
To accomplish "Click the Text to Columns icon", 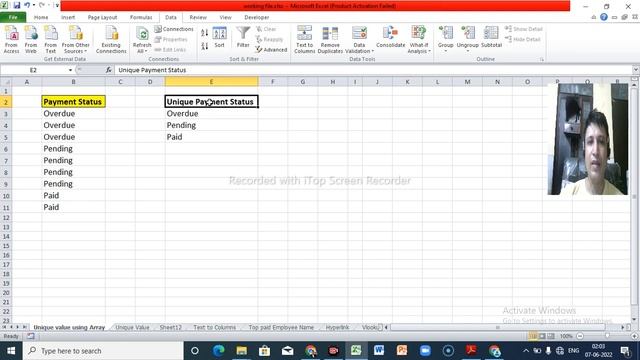I will pyautogui.click(x=304, y=40).
